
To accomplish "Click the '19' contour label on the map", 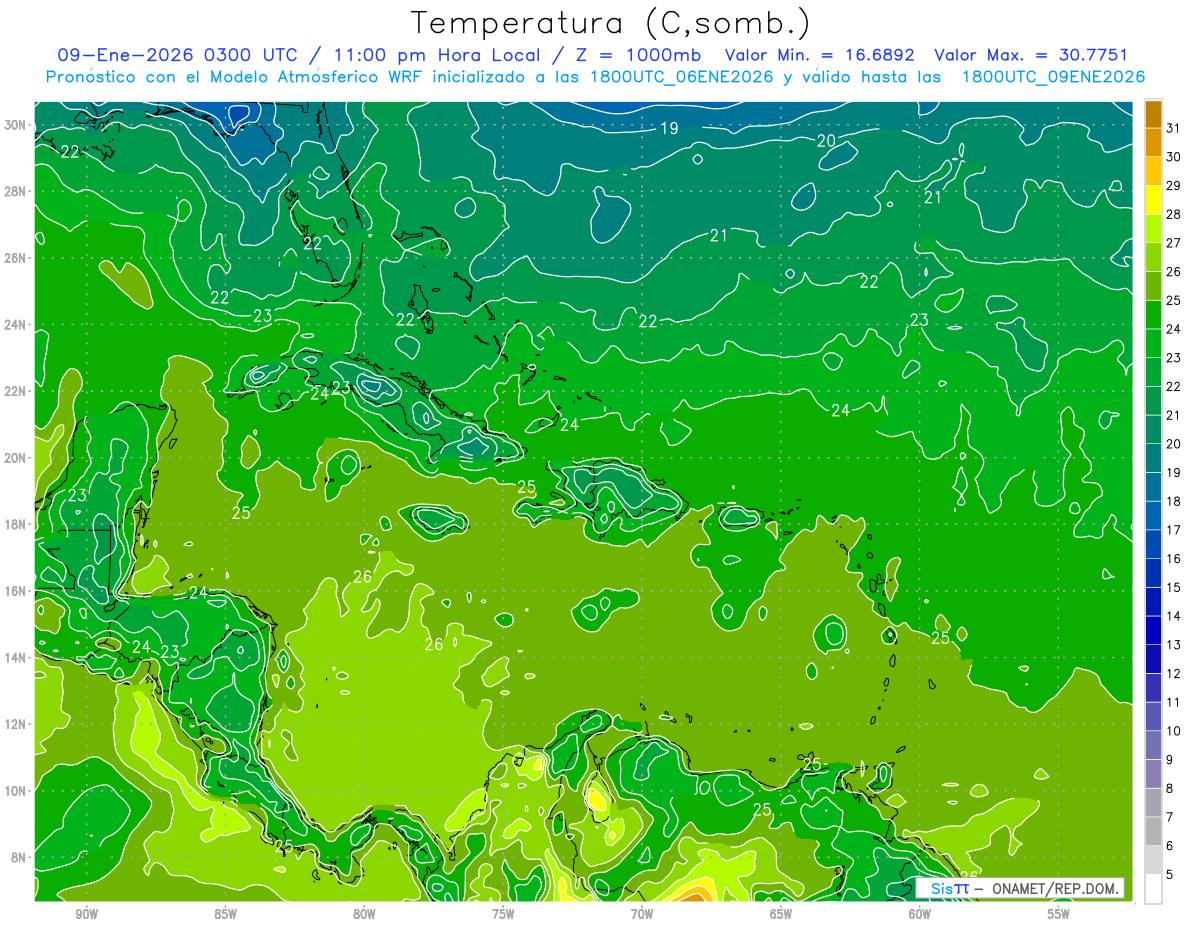I will 669,128.
